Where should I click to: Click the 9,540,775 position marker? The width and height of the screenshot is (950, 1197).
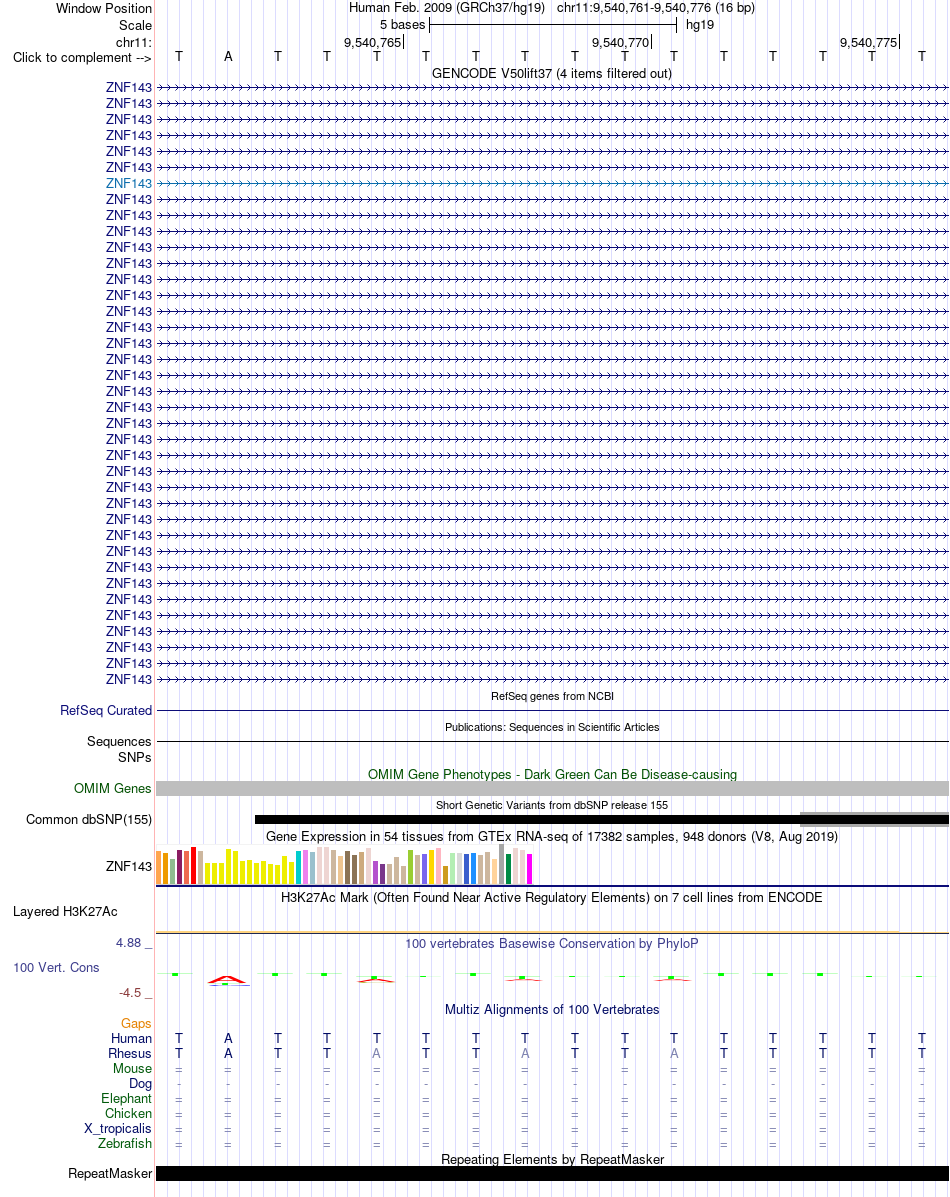(869, 43)
